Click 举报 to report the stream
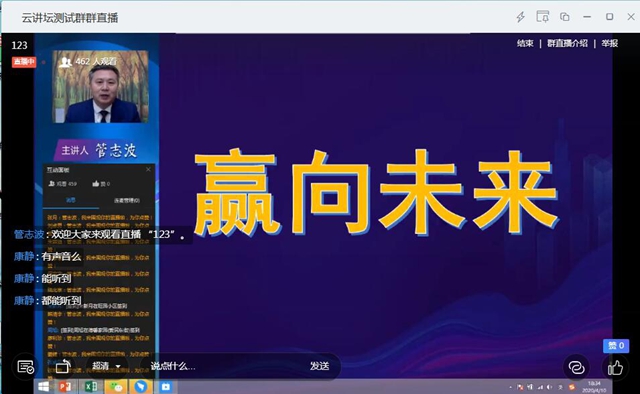 point(610,43)
